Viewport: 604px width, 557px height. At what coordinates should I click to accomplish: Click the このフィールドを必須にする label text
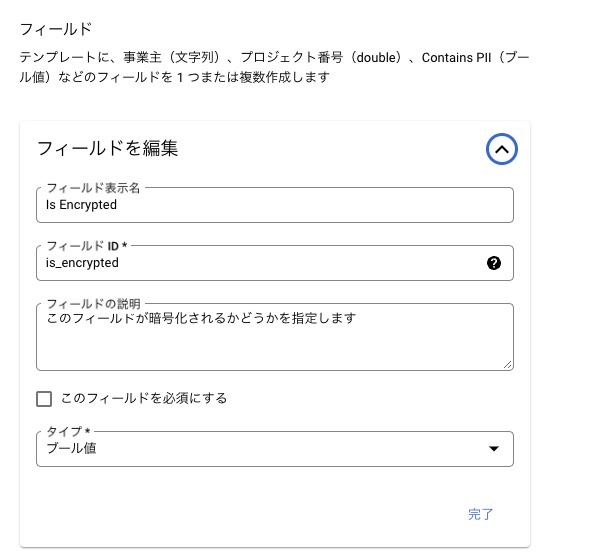click(144, 398)
